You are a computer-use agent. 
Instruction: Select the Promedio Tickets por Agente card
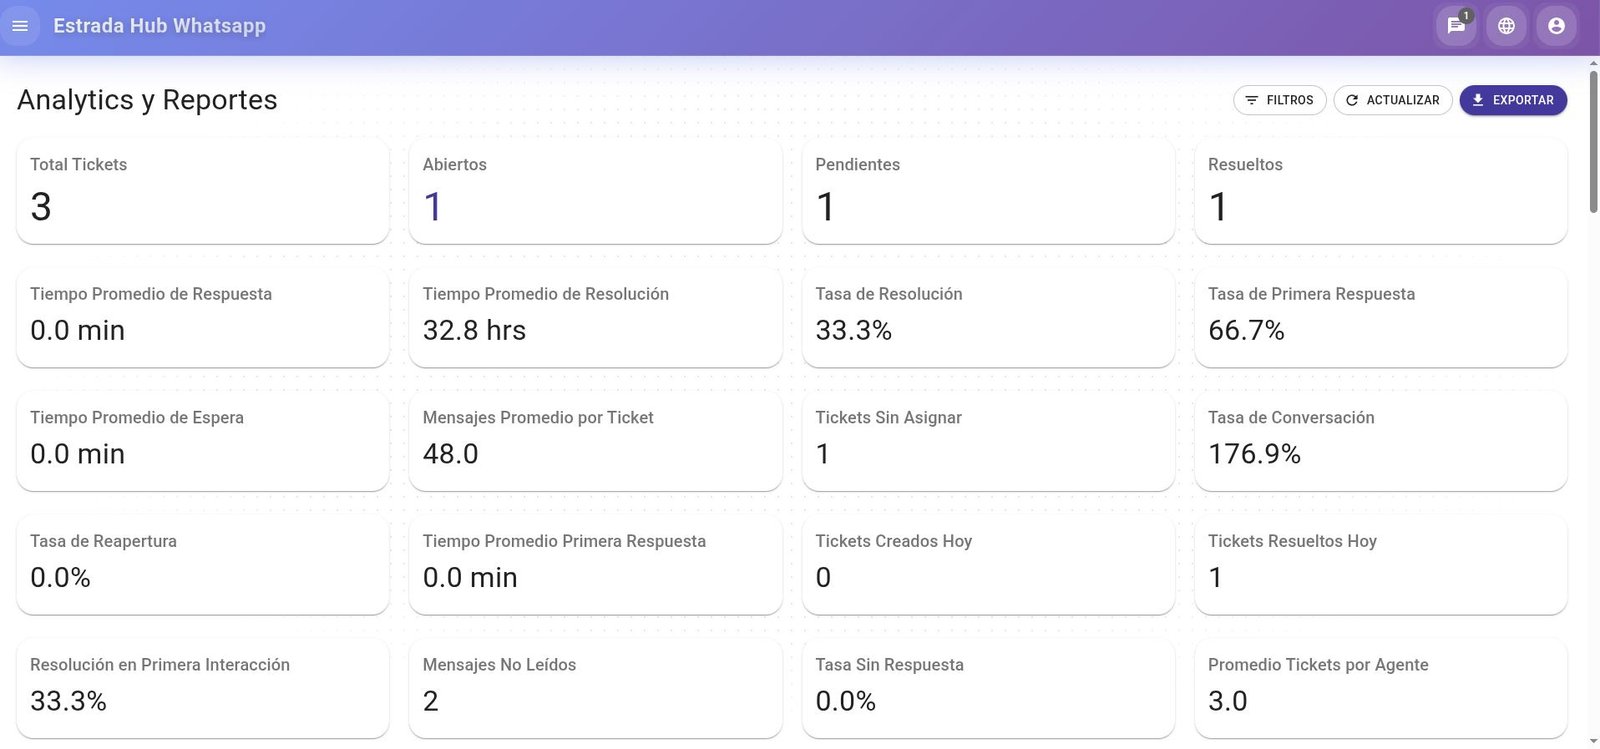[x=1380, y=687]
